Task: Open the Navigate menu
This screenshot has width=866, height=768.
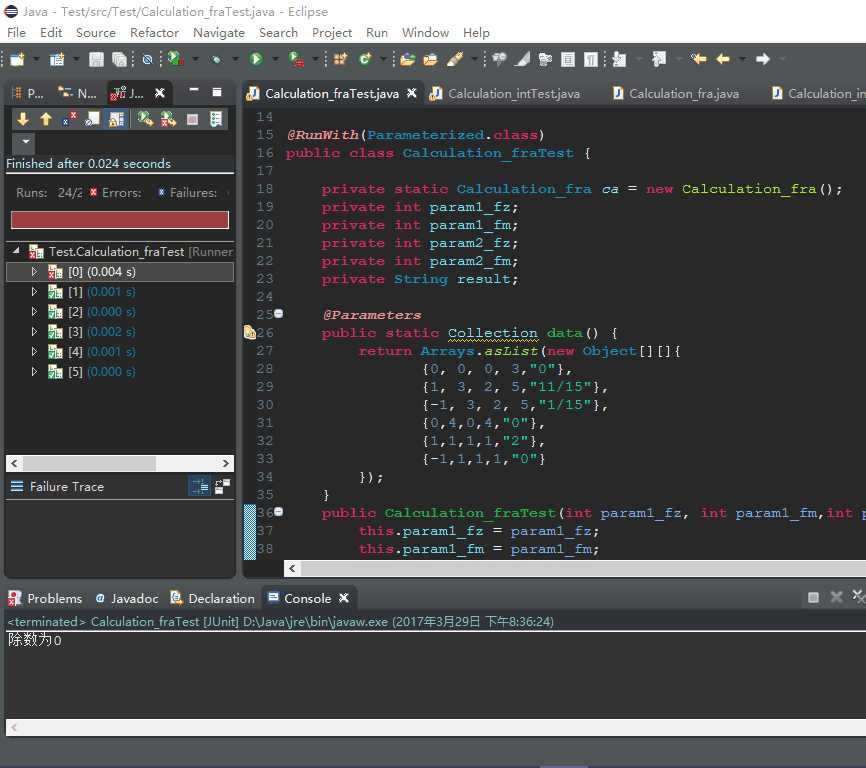Action: tap(219, 33)
